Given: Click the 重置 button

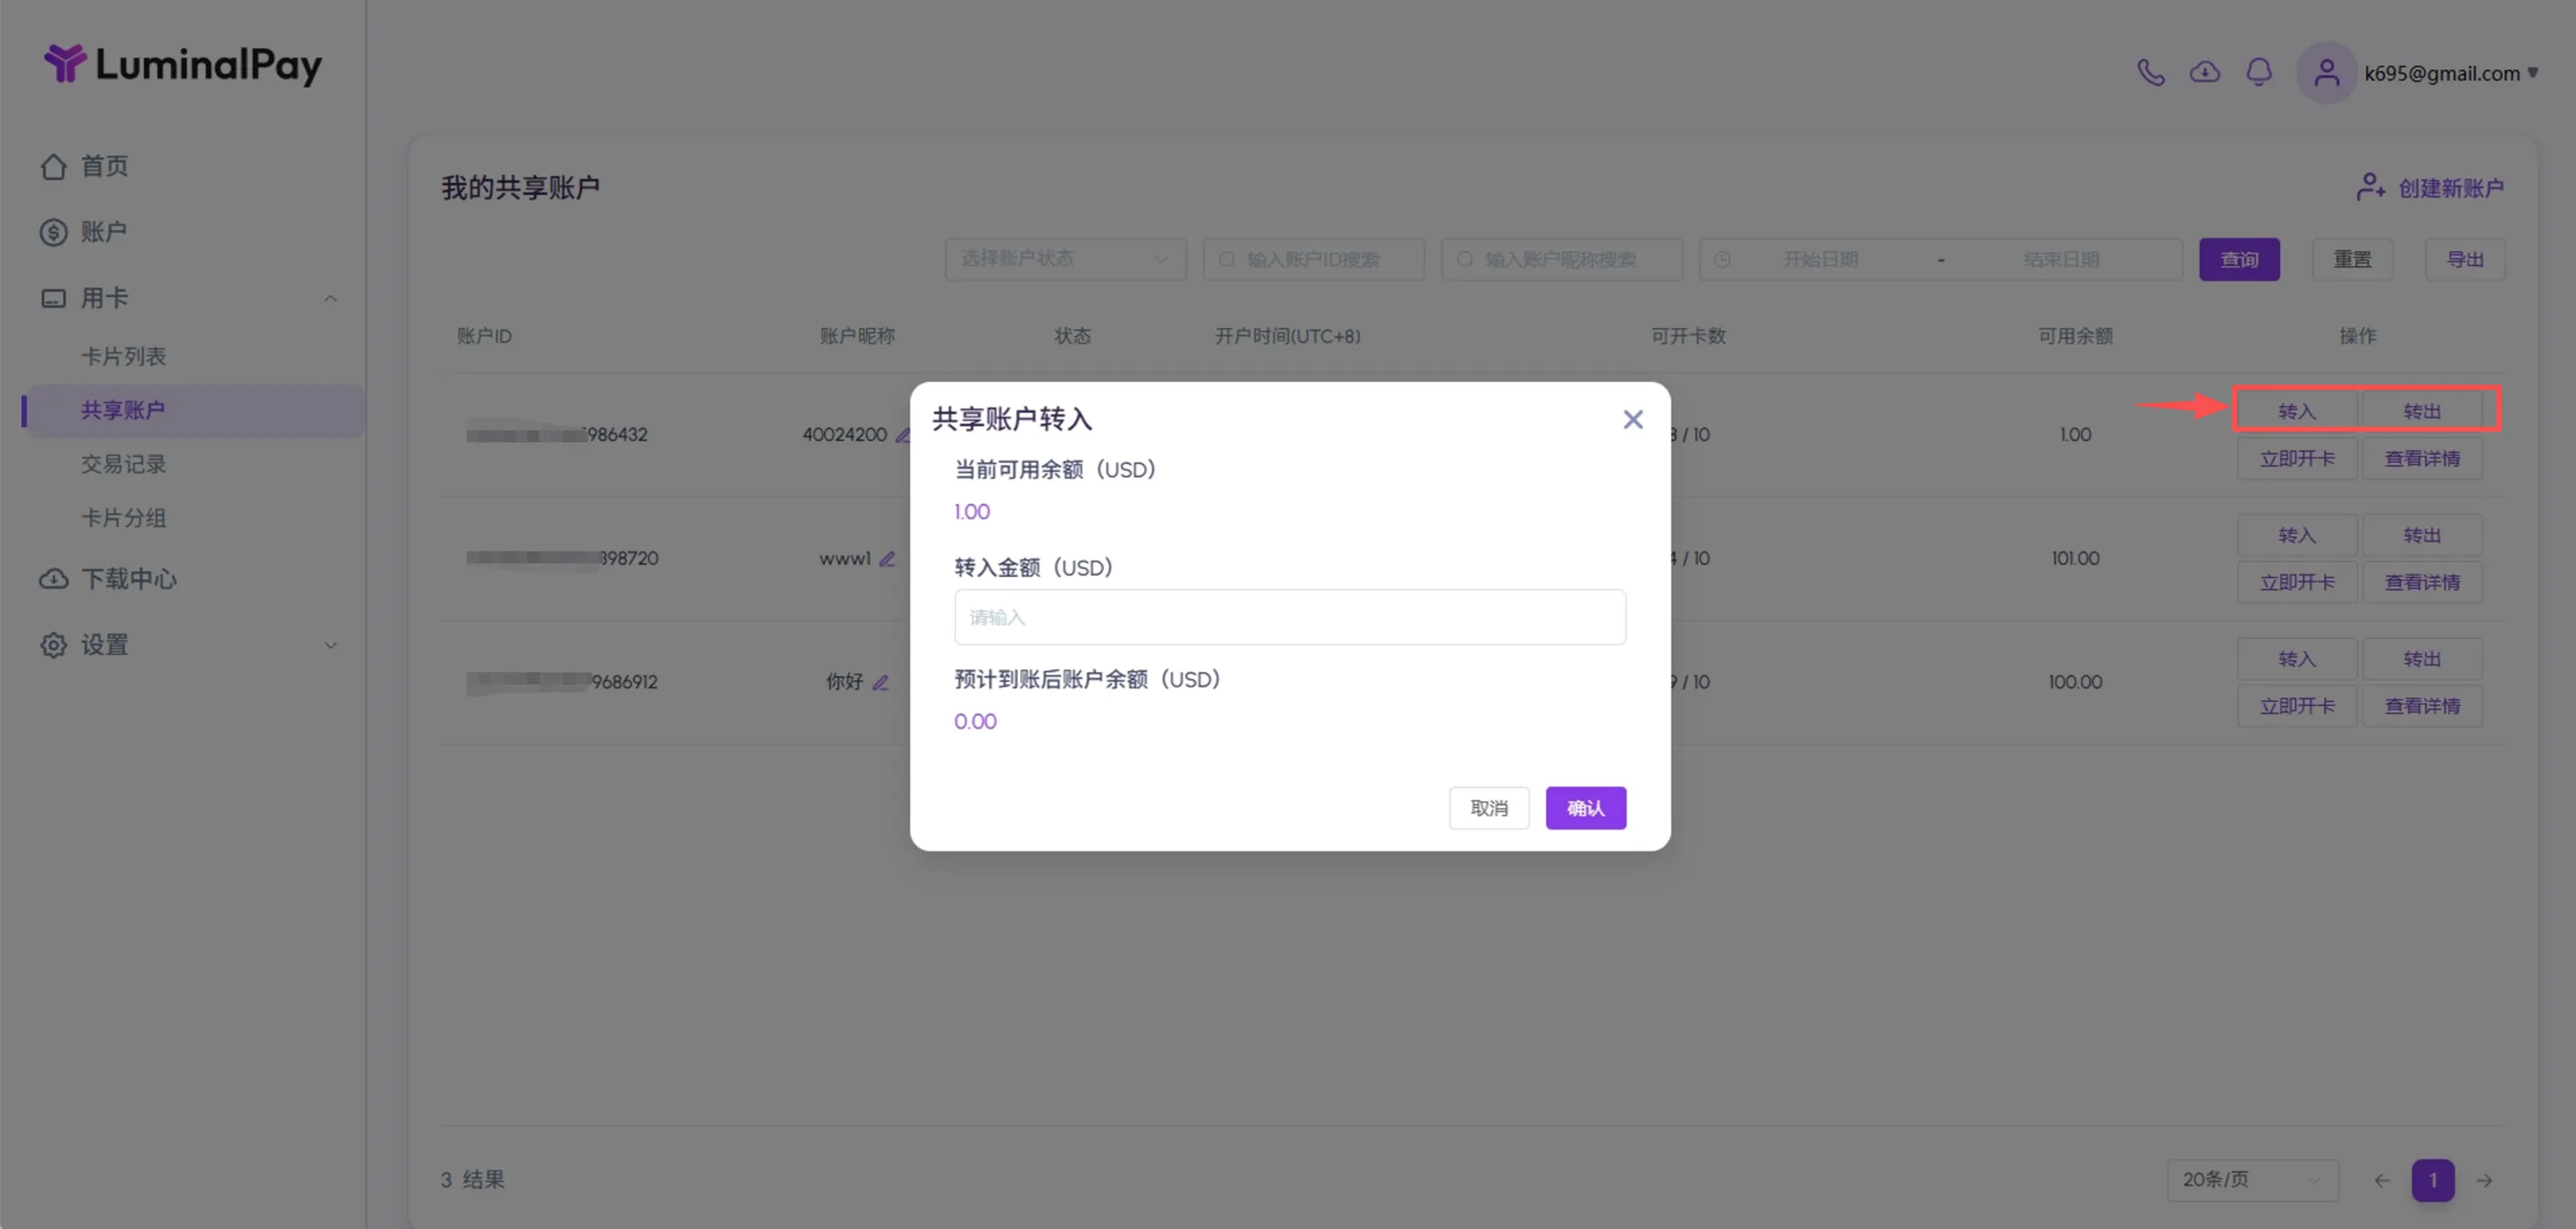Looking at the screenshot, I should click(2352, 259).
